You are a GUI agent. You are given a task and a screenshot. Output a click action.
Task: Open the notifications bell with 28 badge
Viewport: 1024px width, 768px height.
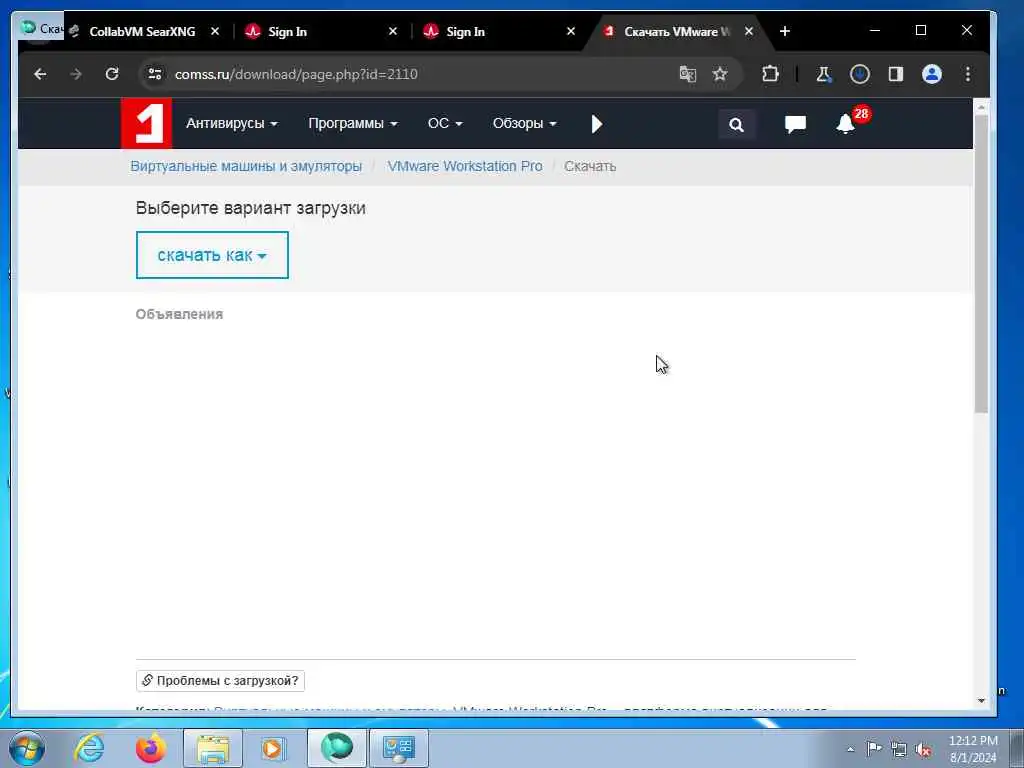pyautogui.click(x=846, y=123)
